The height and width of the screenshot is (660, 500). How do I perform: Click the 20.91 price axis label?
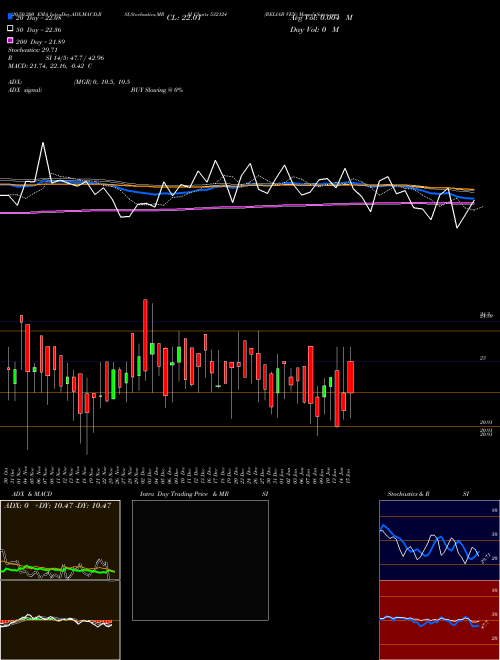pos(486,422)
